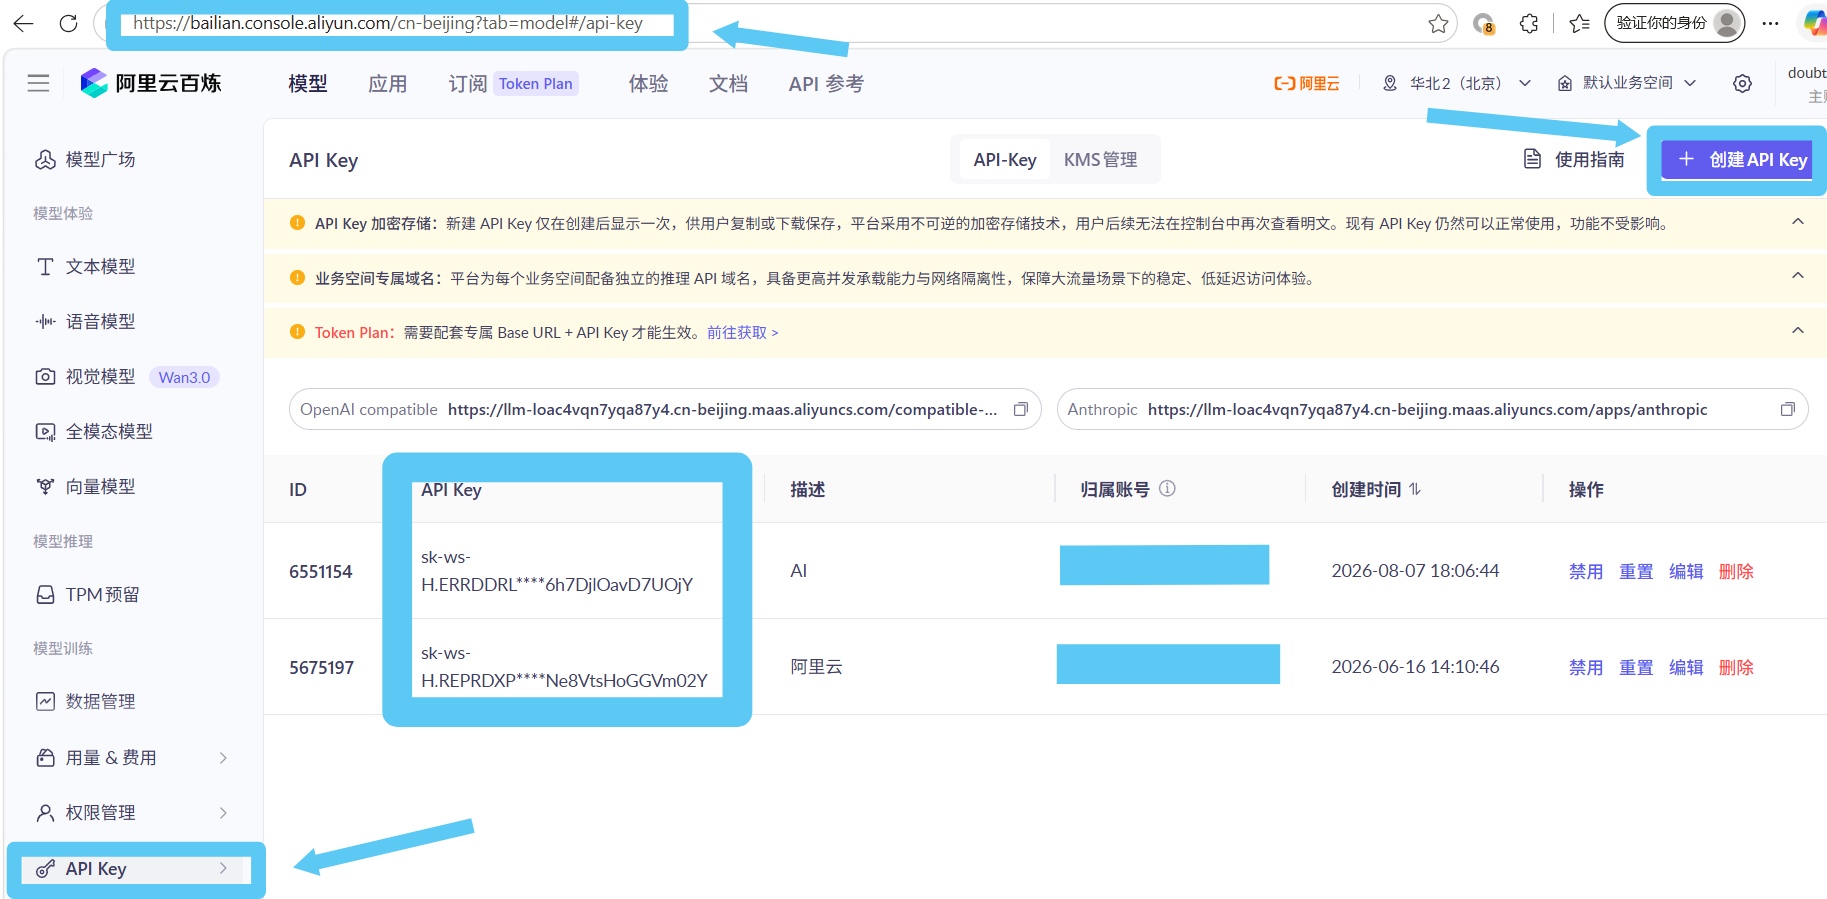Viewport: 1827px width, 899px height.
Task: Open 文档 in top navigation
Action: [x=729, y=84]
